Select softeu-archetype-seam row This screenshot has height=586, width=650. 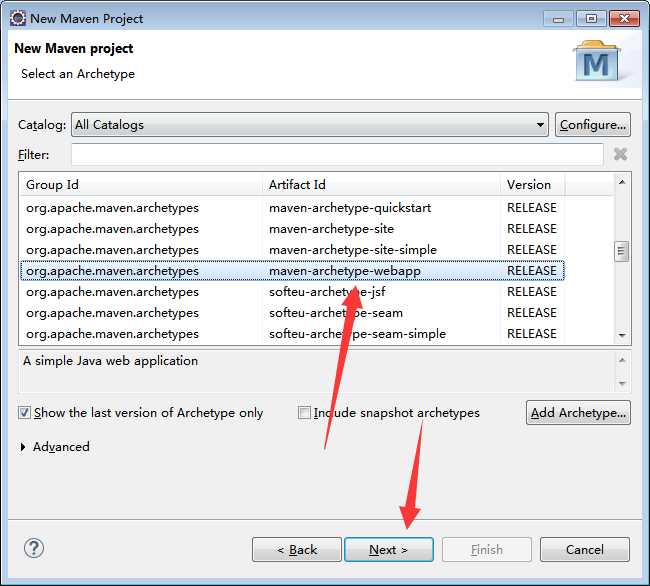pyautogui.click(x=292, y=313)
